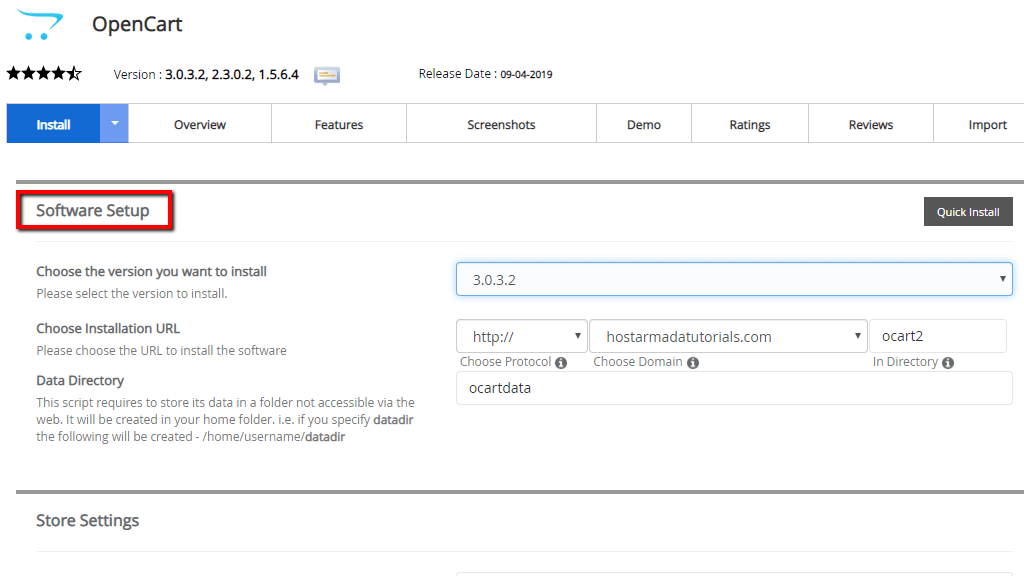1024x576 pixels.
Task: Click the OpenCart shopping cart logo
Action: [38, 24]
